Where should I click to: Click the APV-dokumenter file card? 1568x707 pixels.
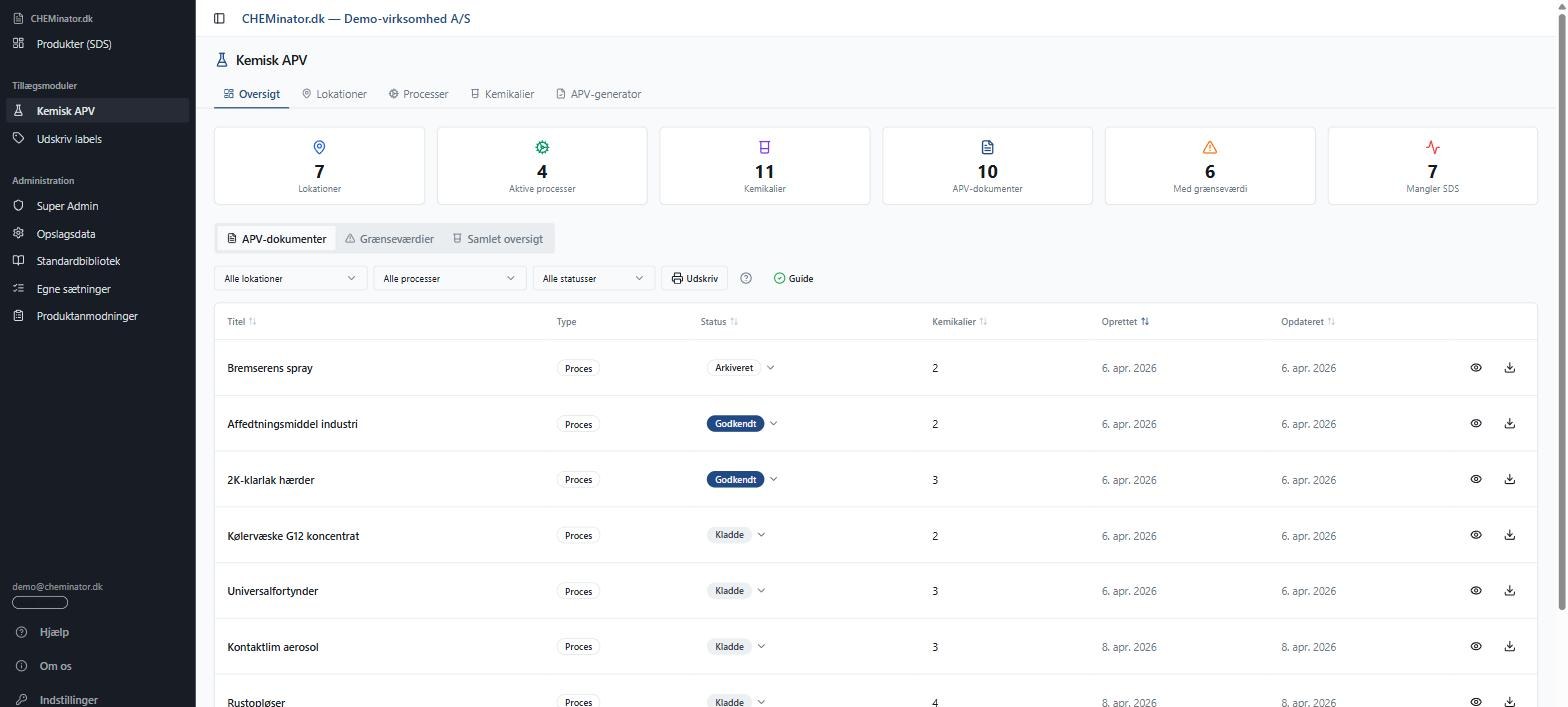(987, 166)
